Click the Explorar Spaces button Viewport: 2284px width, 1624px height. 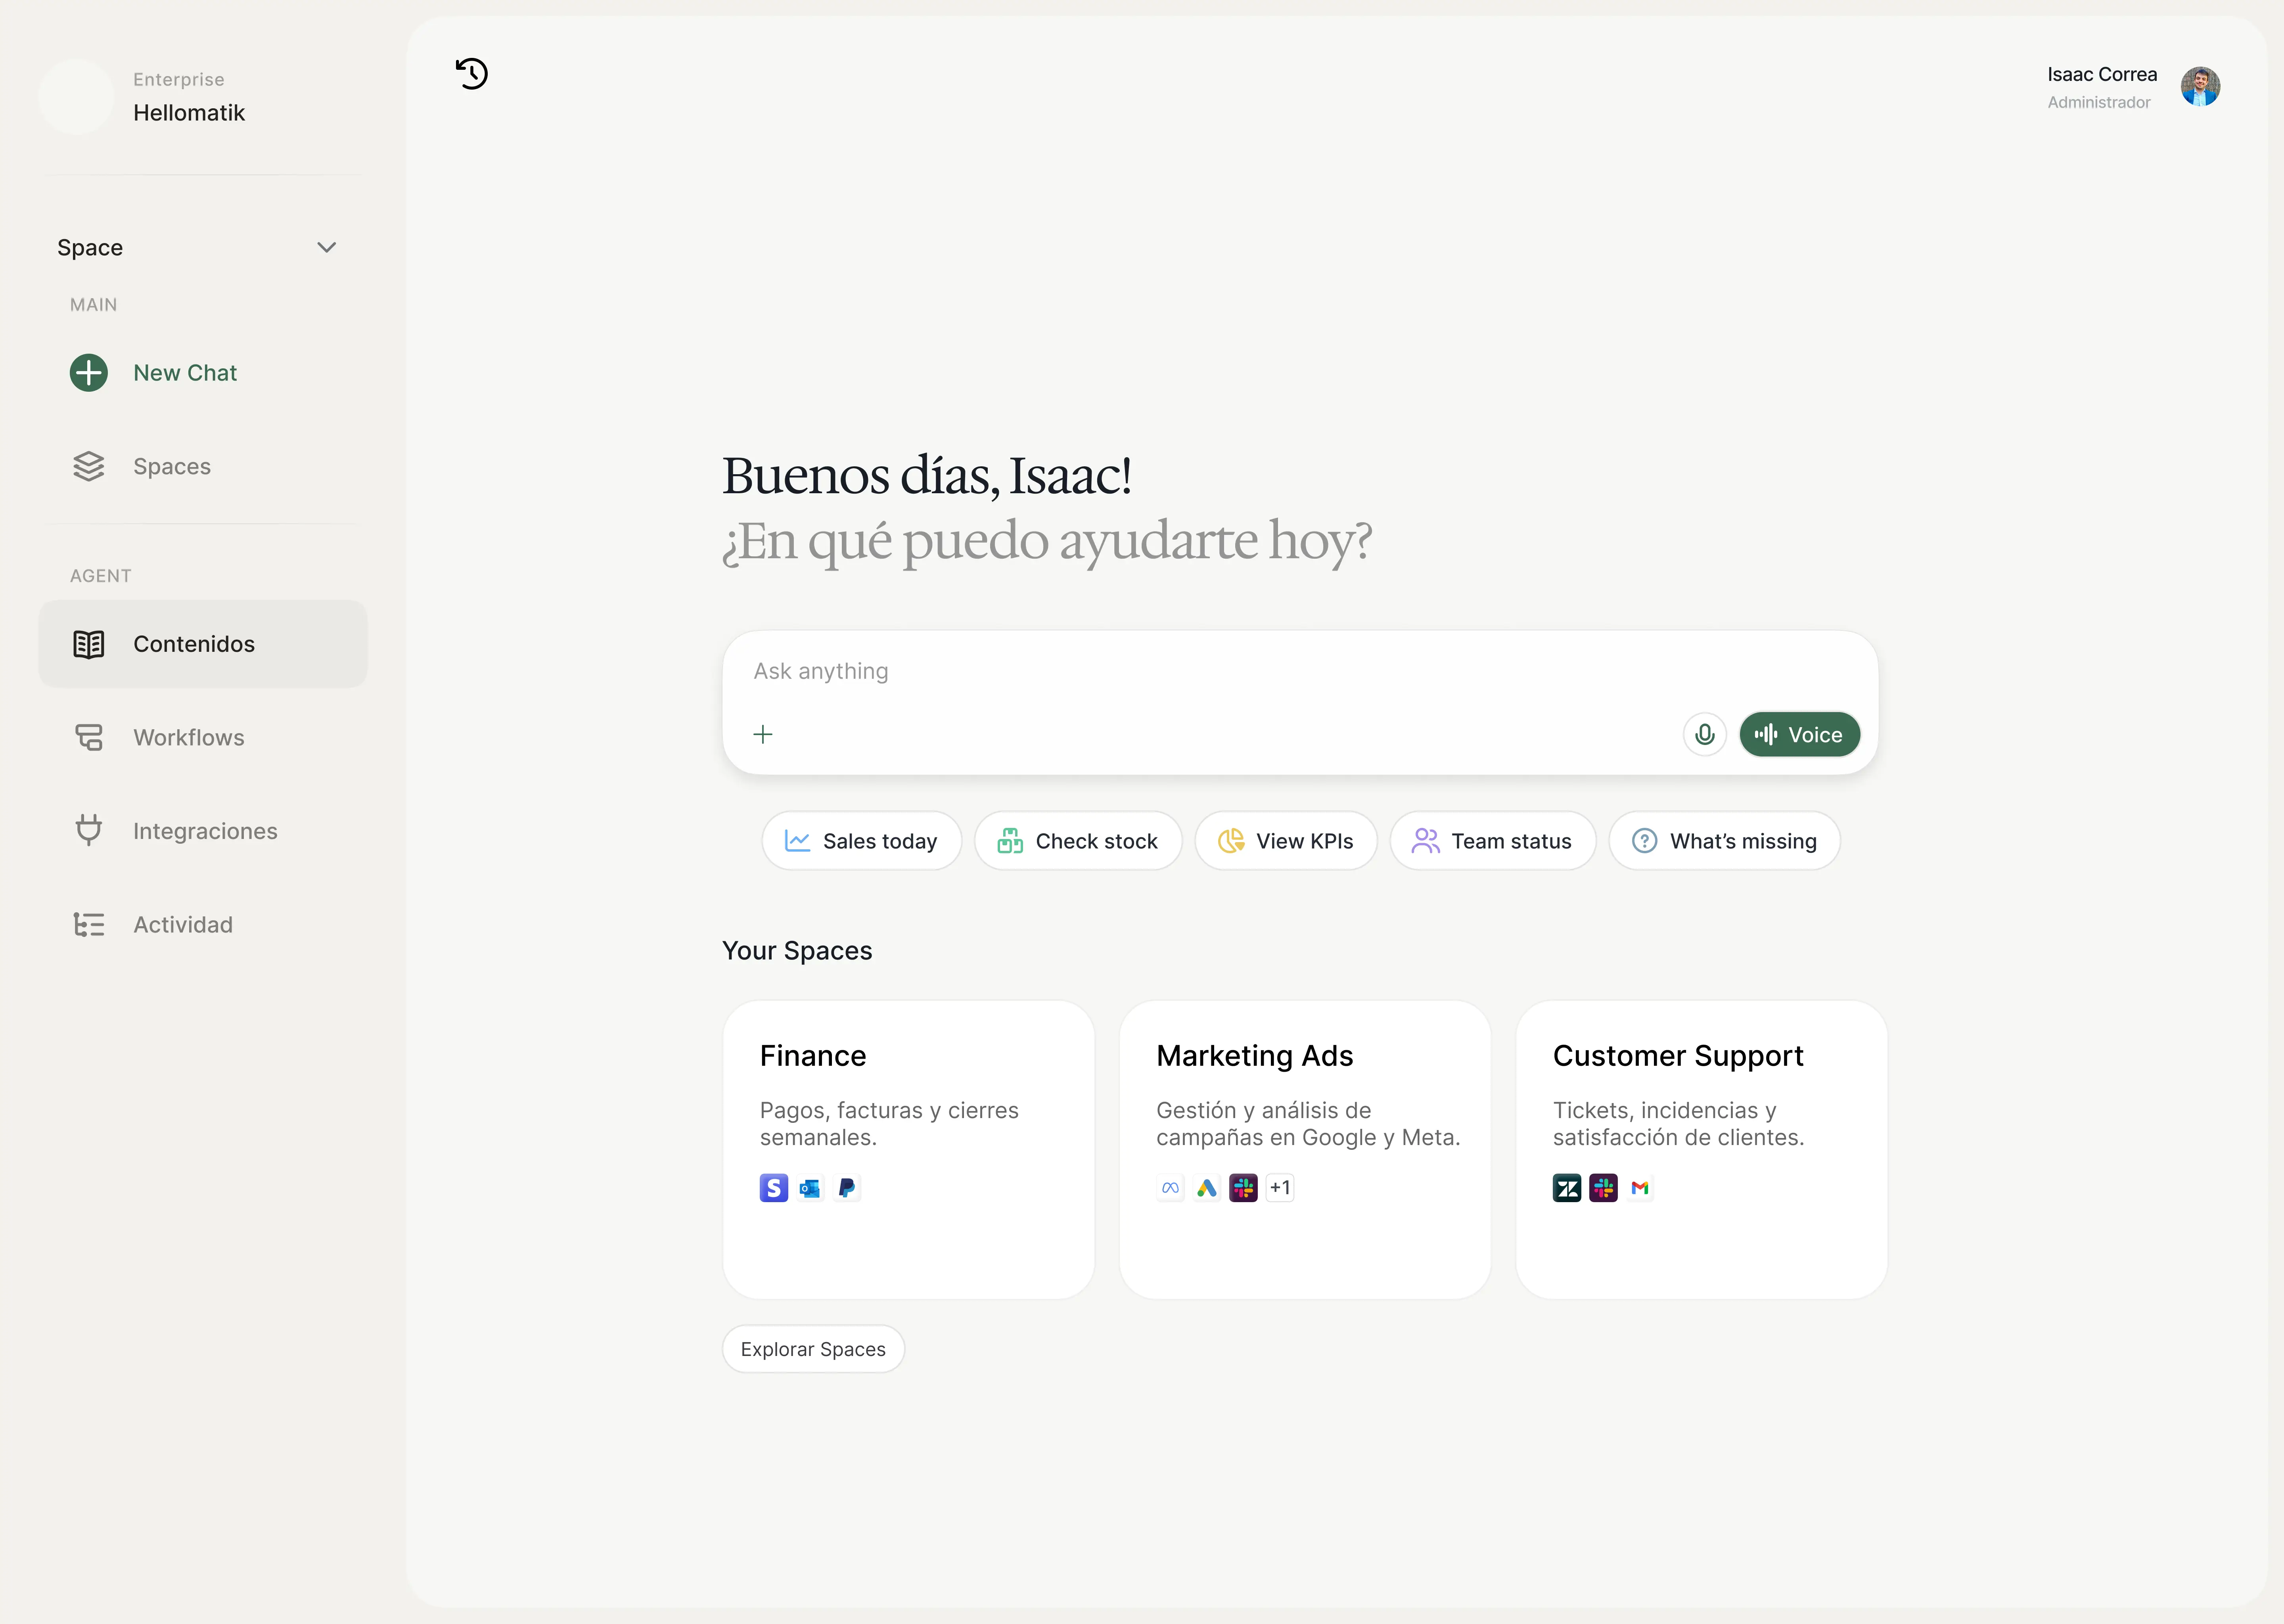click(812, 1348)
